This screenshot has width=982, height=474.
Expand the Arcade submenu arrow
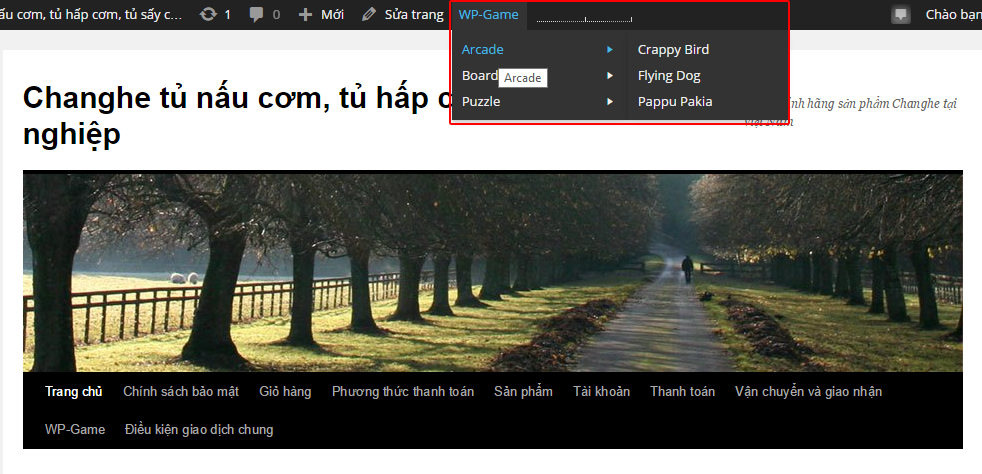609,49
